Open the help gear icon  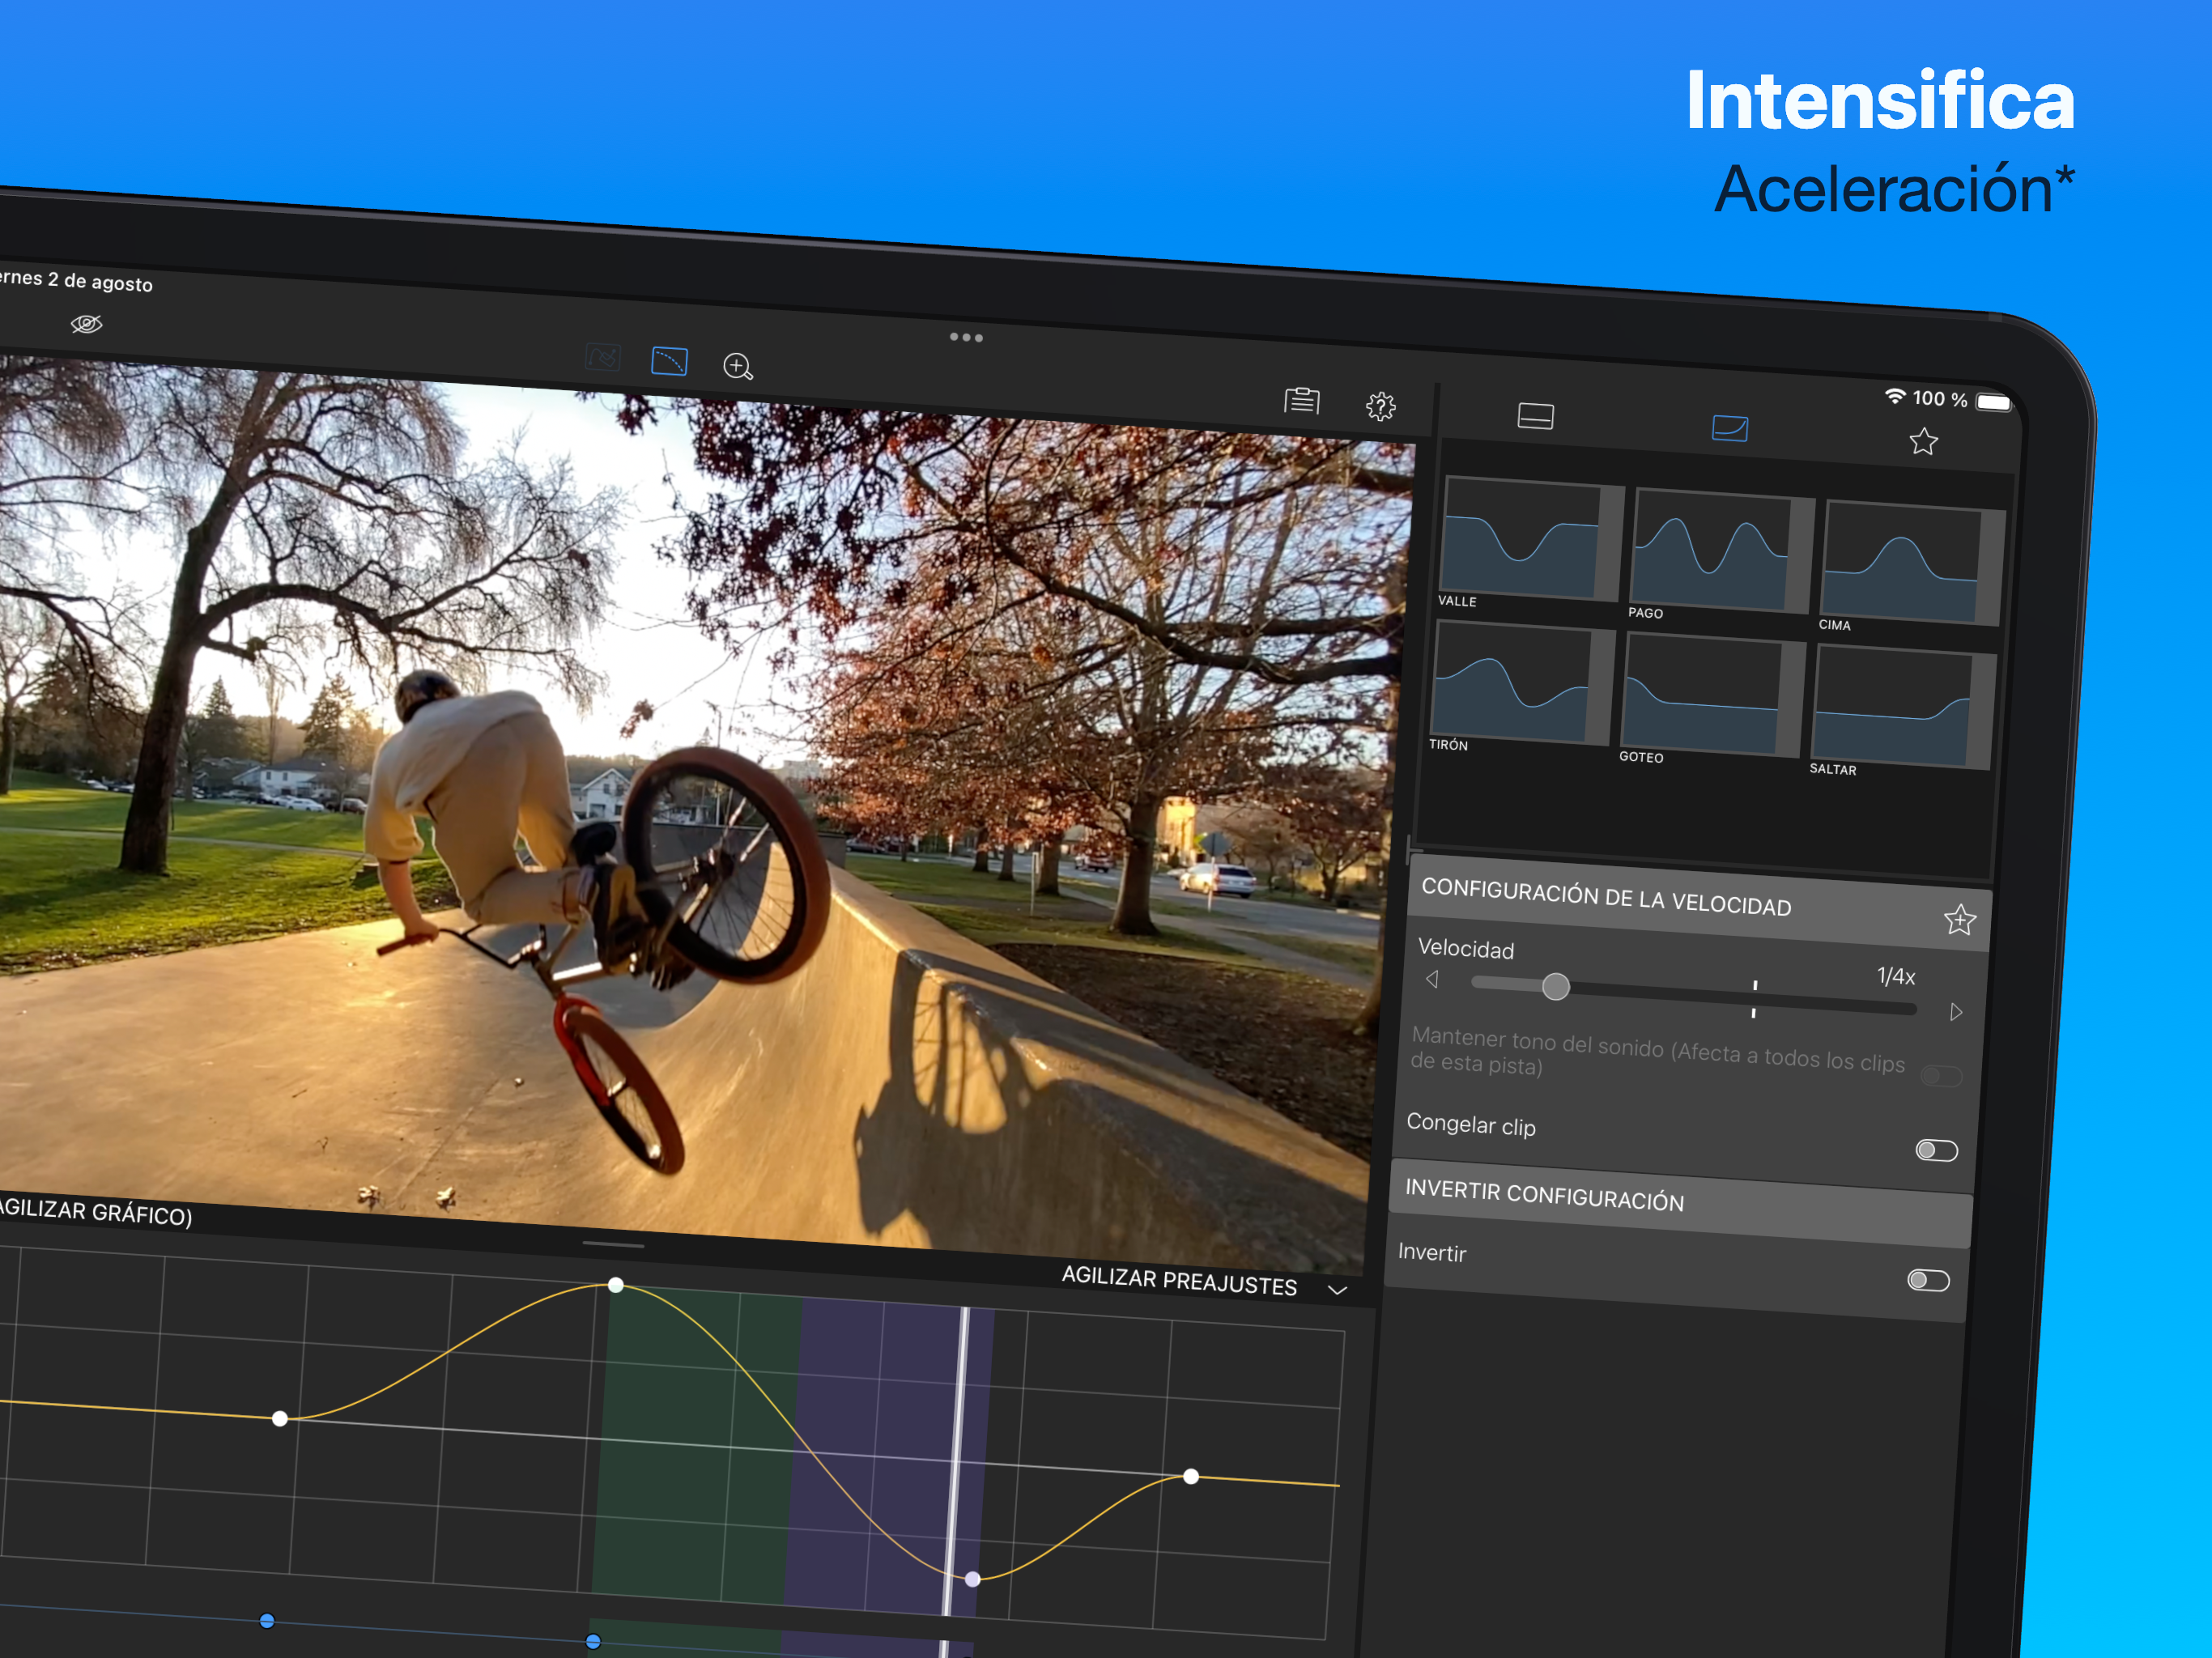tap(1380, 406)
